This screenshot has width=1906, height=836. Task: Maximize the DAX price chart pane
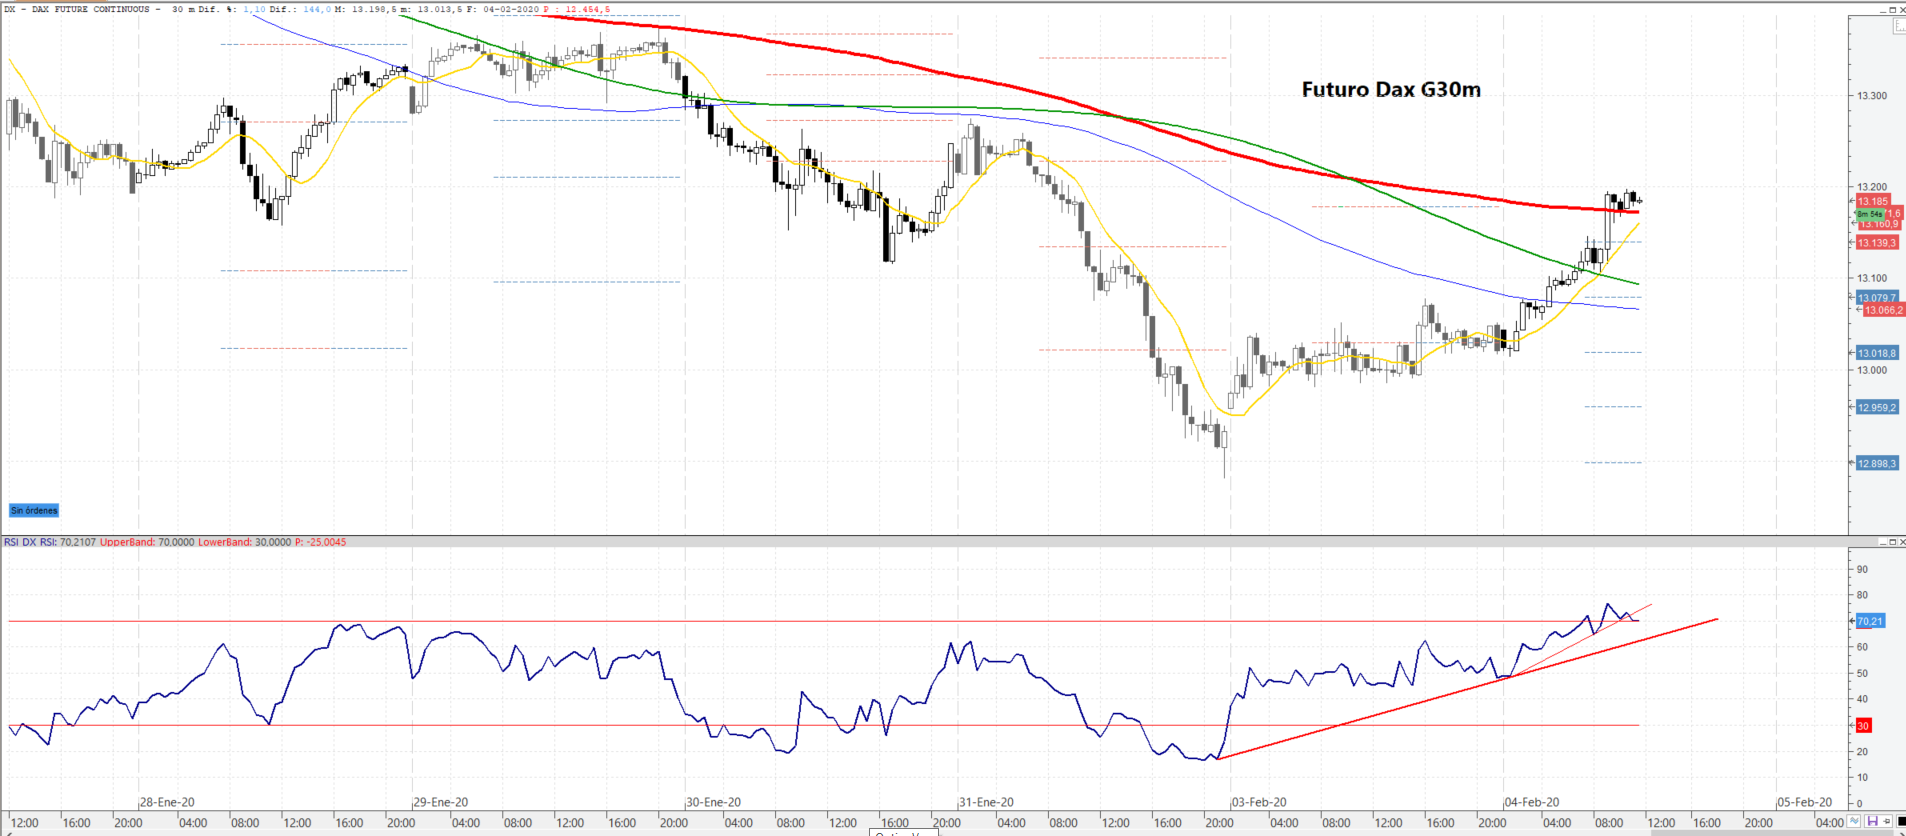click(1892, 10)
